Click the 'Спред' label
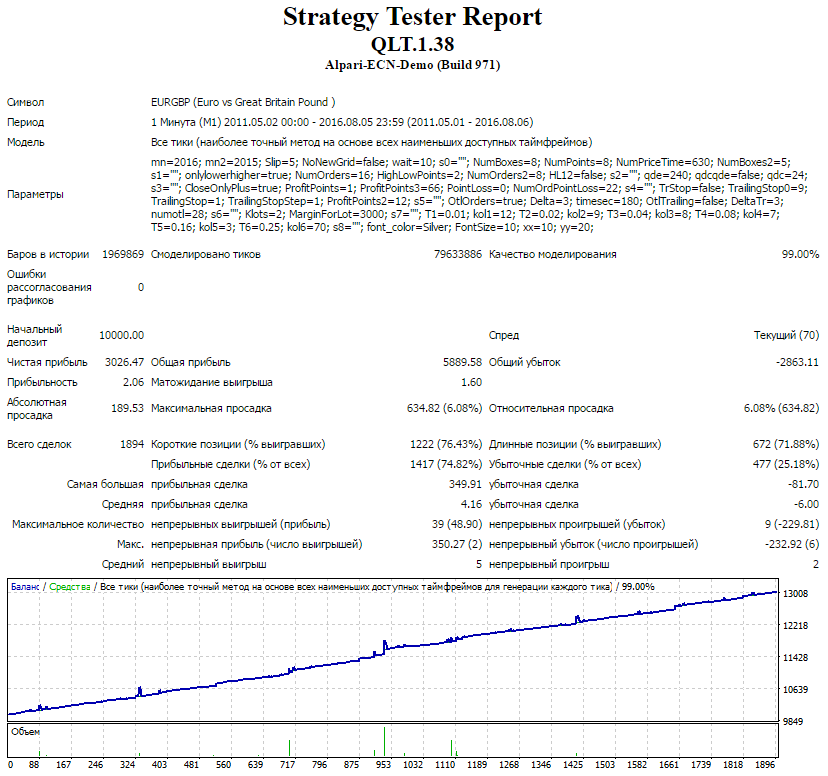828x776 pixels. (x=504, y=335)
